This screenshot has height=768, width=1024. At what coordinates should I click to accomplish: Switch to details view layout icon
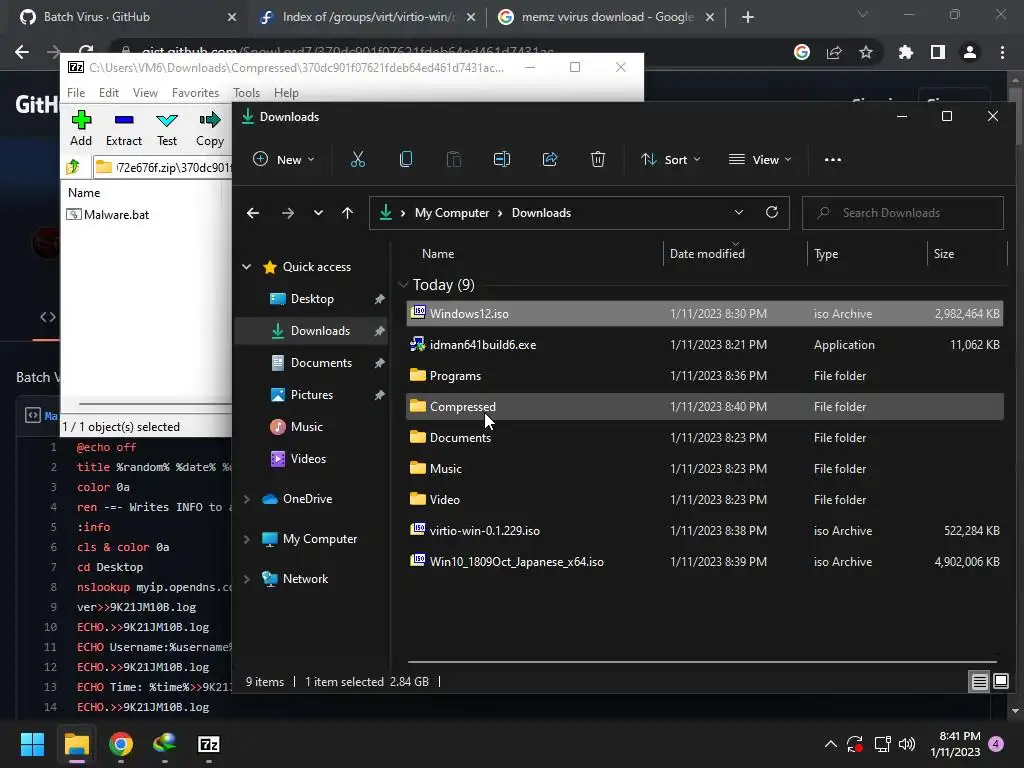[x=980, y=682]
